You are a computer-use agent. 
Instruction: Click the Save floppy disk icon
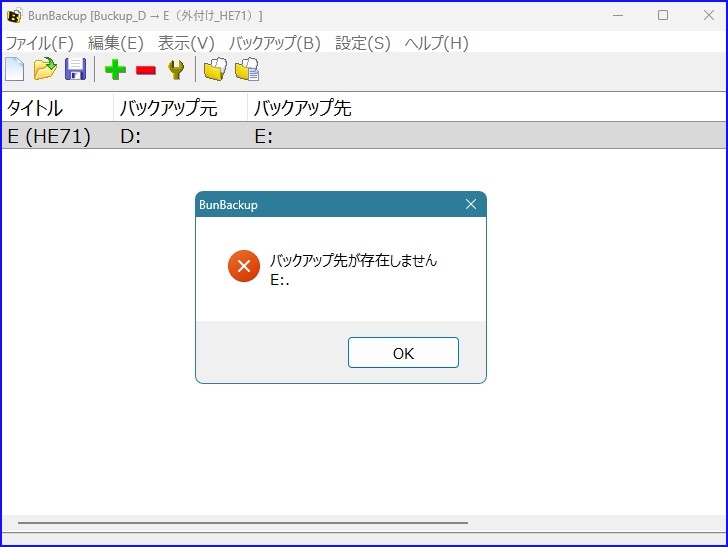(75, 69)
